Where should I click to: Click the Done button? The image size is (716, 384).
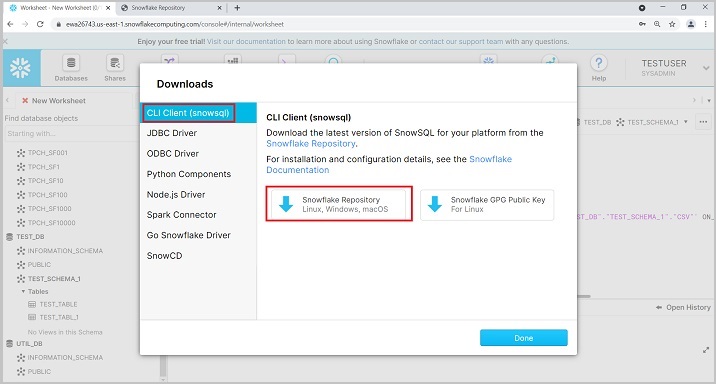coord(523,338)
